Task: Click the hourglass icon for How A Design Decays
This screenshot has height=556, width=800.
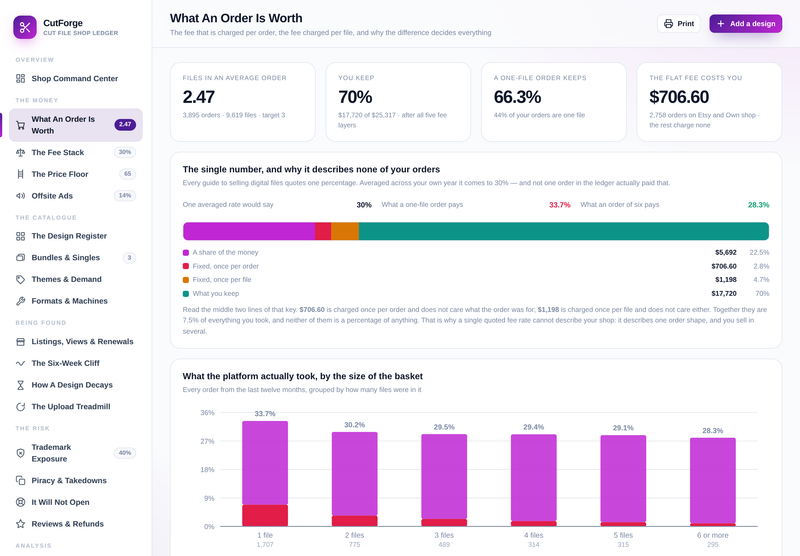Action: click(x=20, y=385)
